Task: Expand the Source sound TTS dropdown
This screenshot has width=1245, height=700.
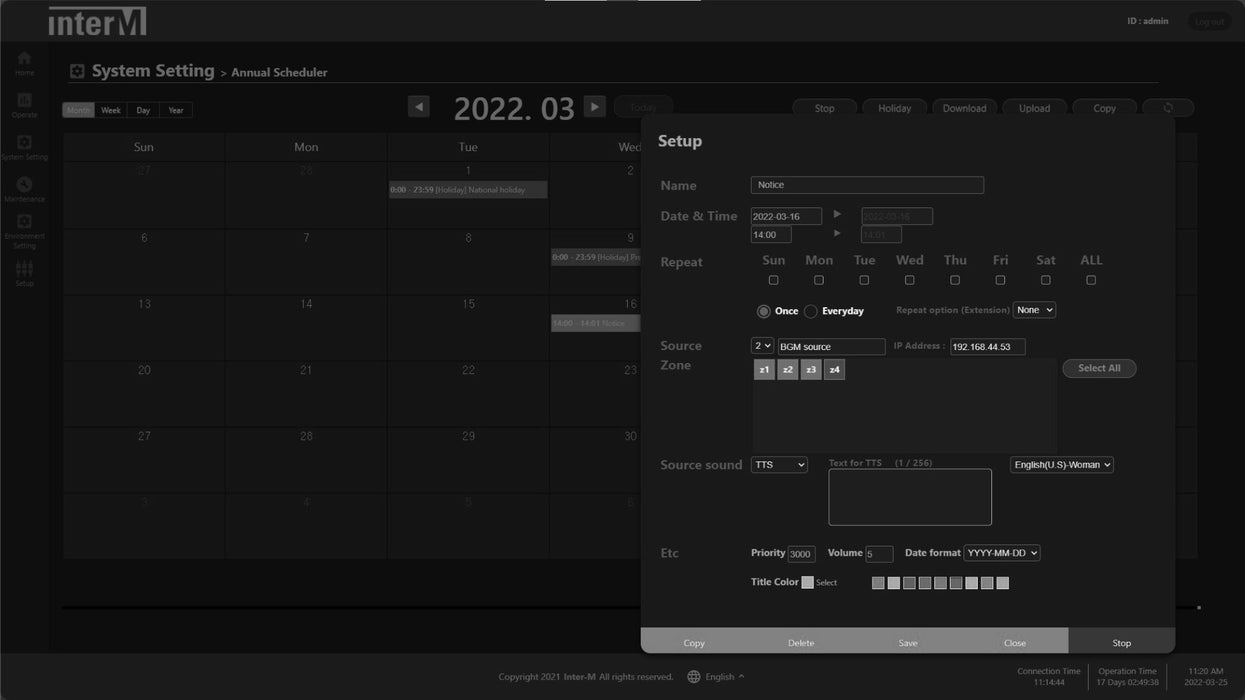Action: click(779, 465)
